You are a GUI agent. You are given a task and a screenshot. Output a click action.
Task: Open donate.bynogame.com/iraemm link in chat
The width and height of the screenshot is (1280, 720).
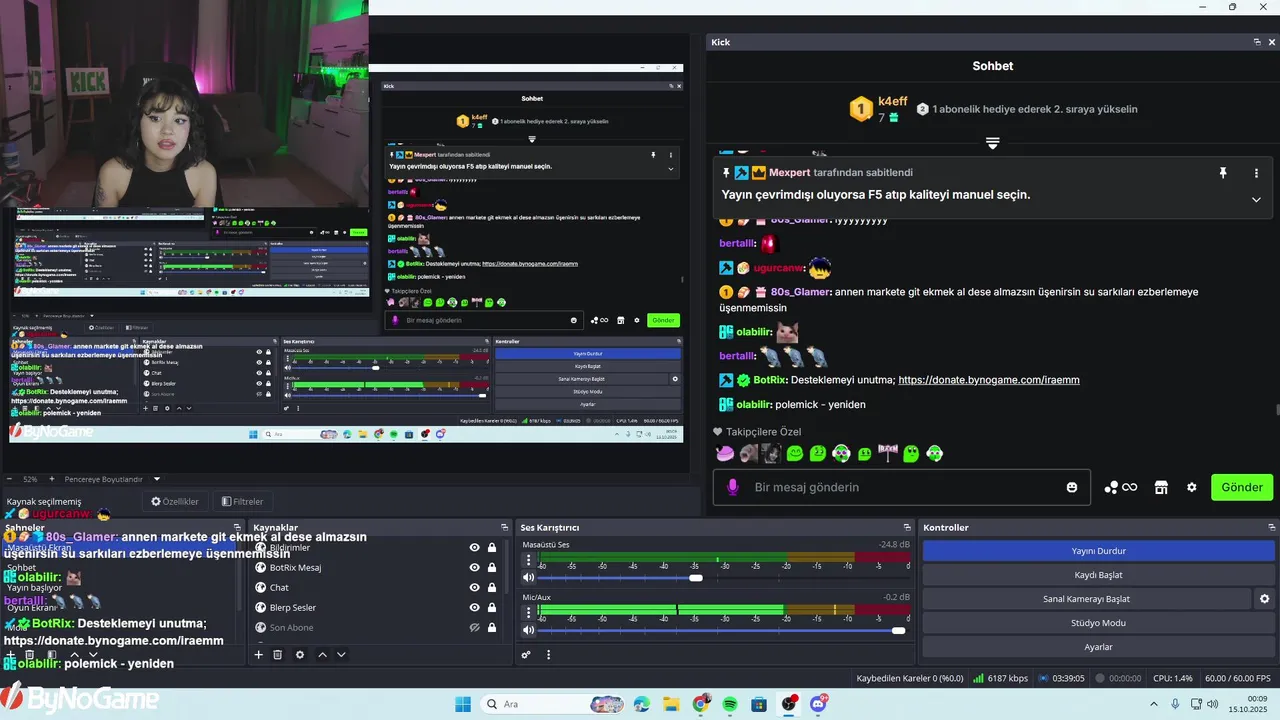(x=989, y=380)
